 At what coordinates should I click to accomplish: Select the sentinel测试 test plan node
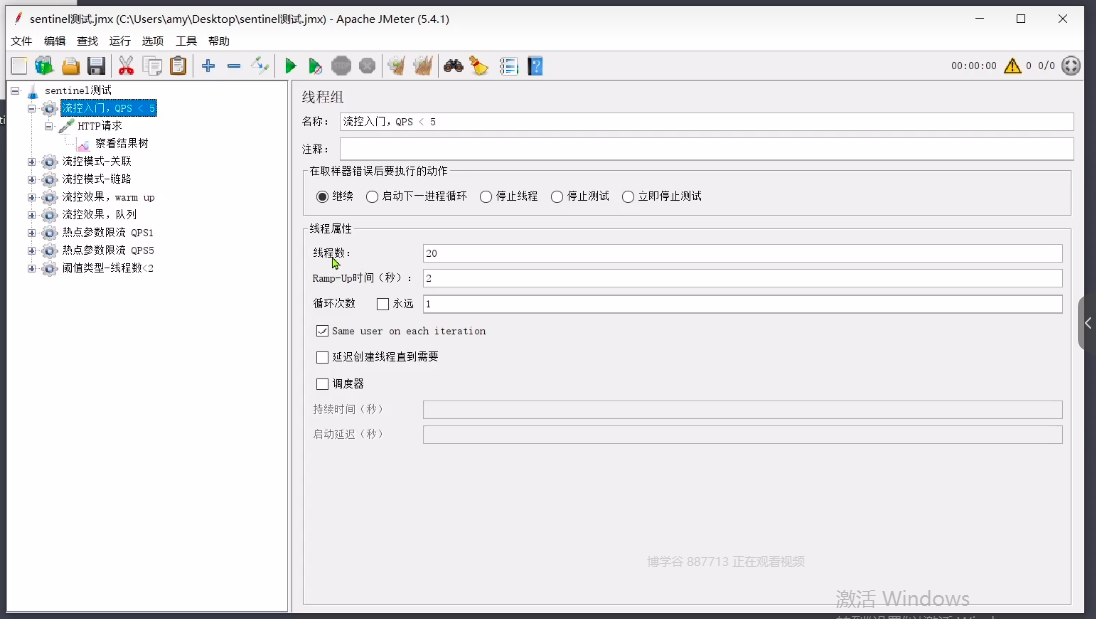(78, 91)
